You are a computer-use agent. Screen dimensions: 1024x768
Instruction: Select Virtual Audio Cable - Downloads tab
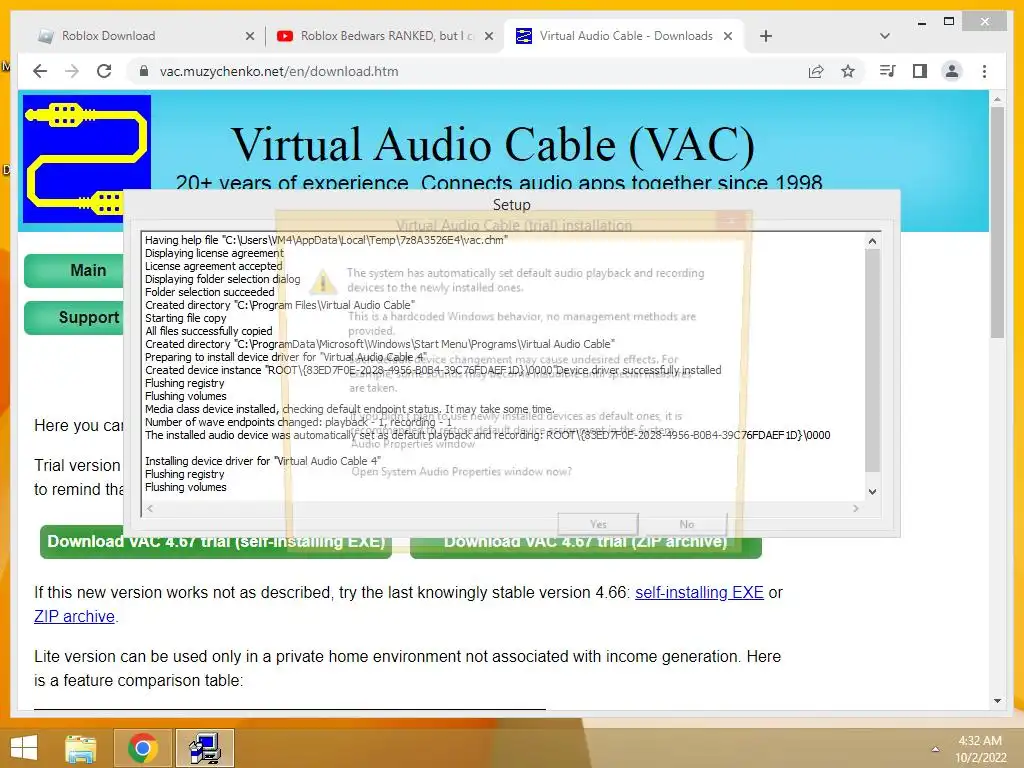(x=626, y=36)
